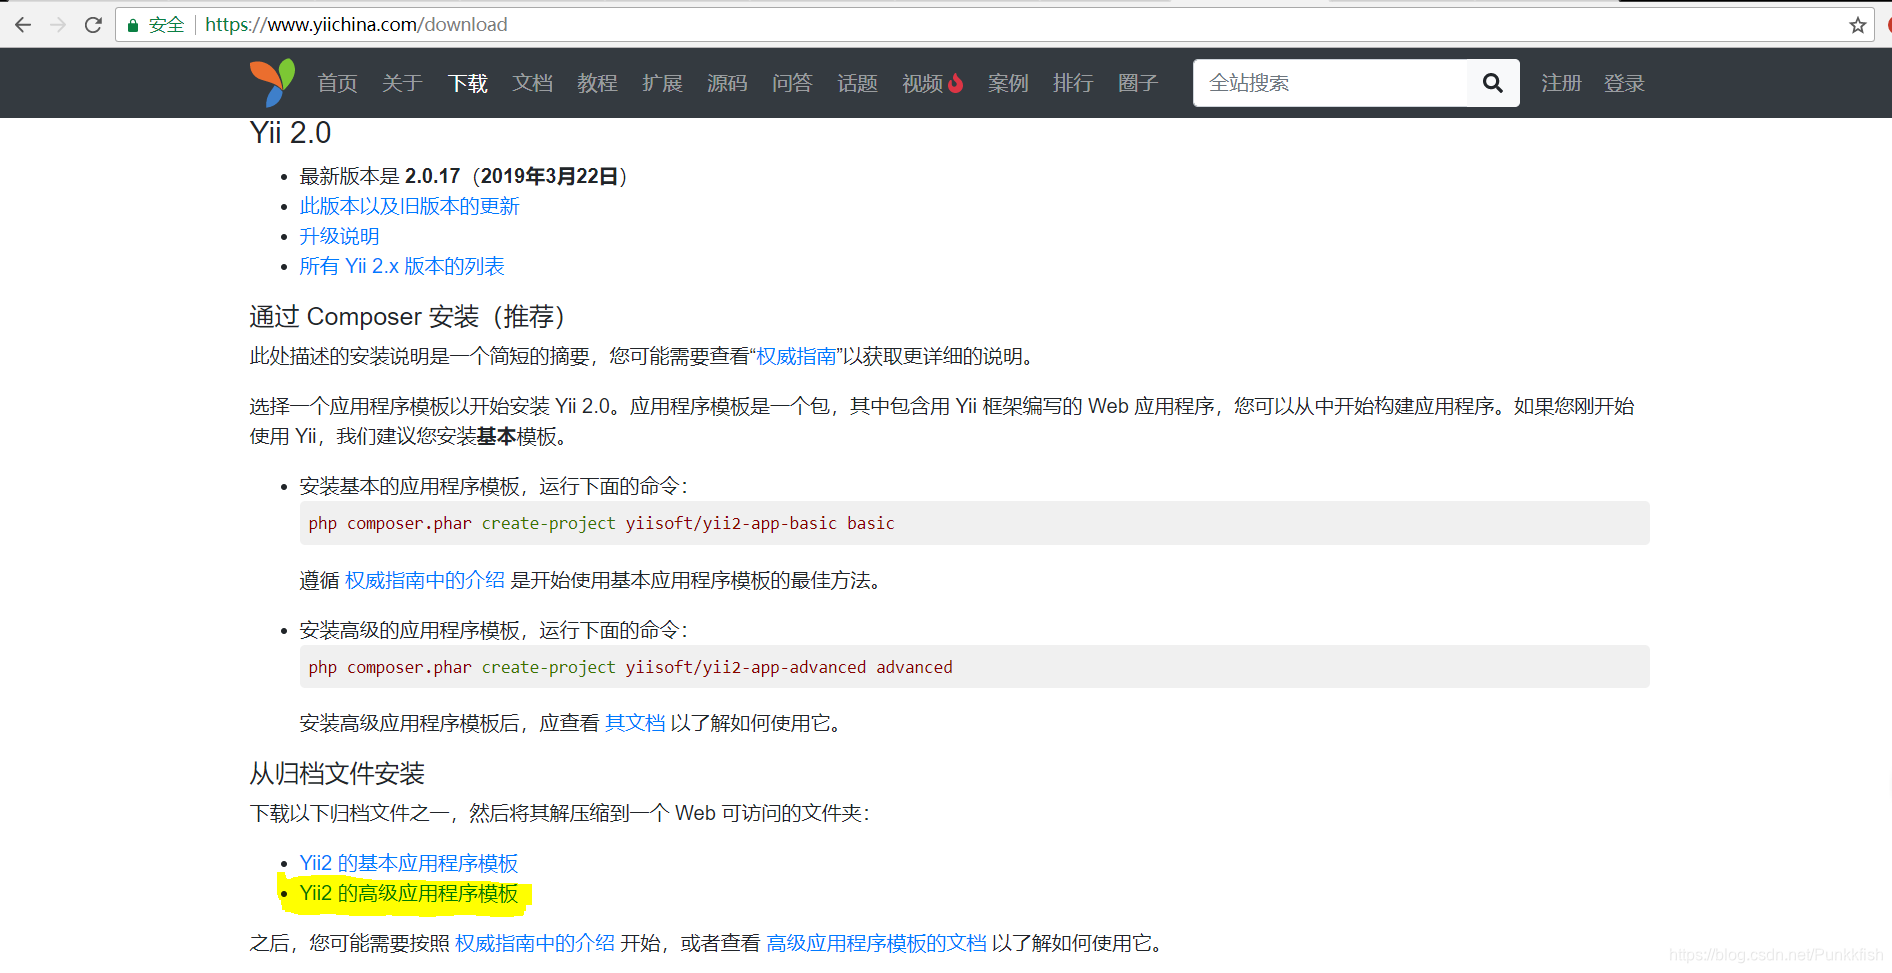Open the 文档 menu item
Viewport: 1892px width, 973px height.
pyautogui.click(x=532, y=83)
